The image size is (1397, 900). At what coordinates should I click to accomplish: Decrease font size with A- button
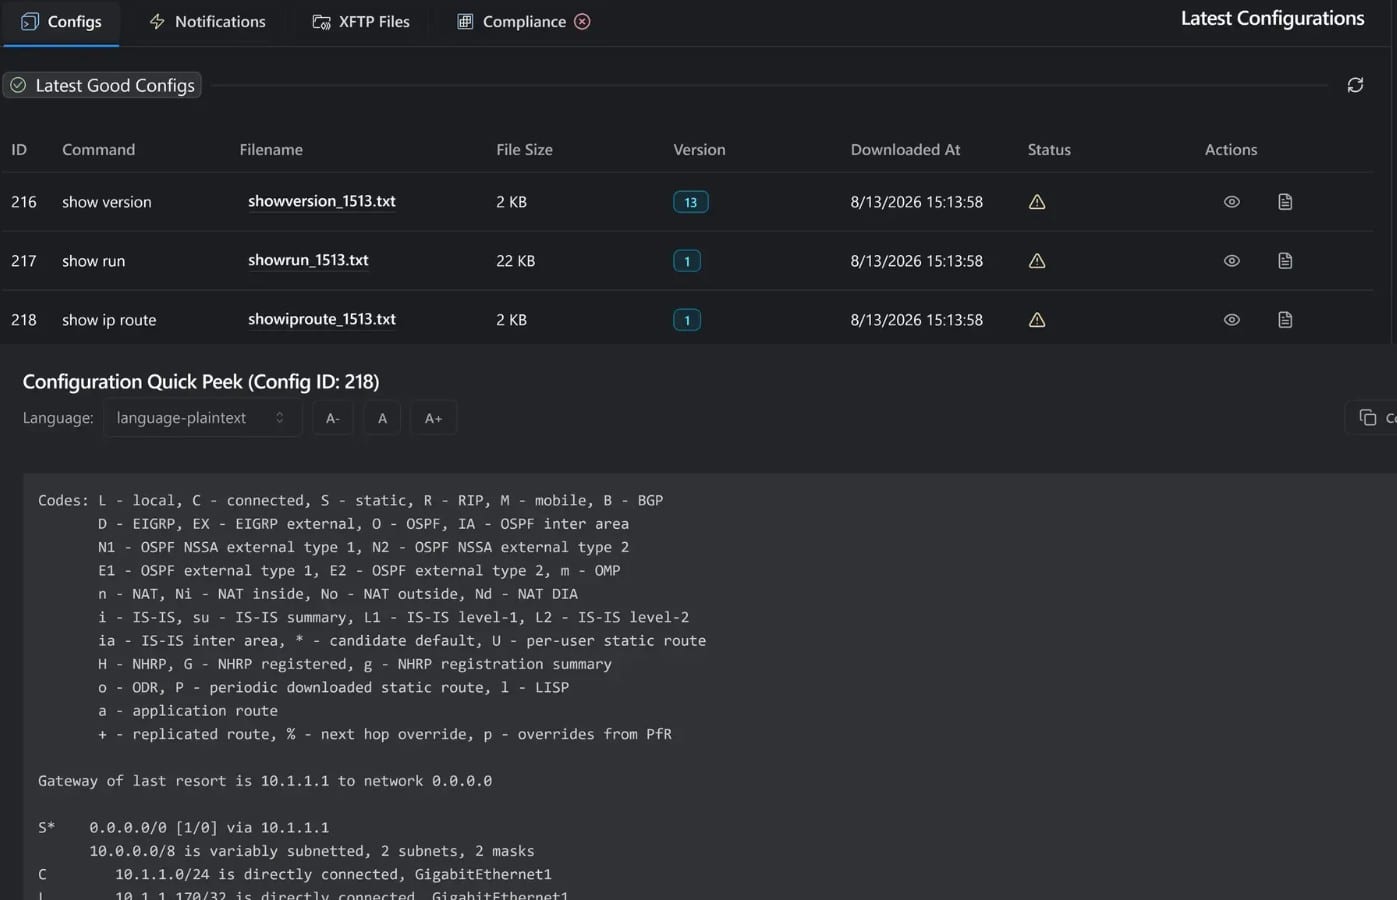point(333,418)
